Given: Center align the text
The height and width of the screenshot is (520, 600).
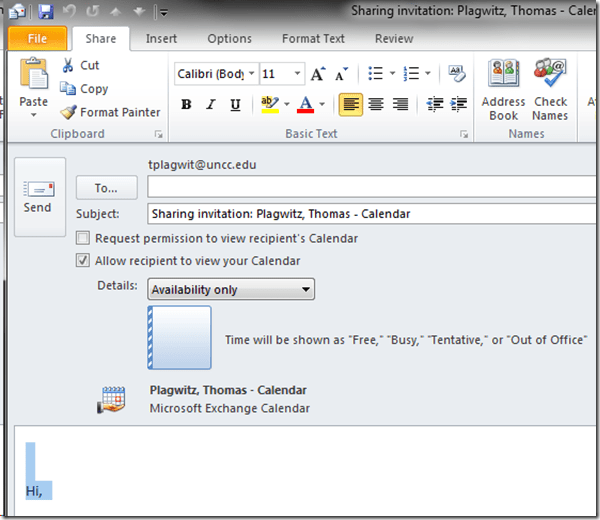Looking at the screenshot, I should click(376, 105).
